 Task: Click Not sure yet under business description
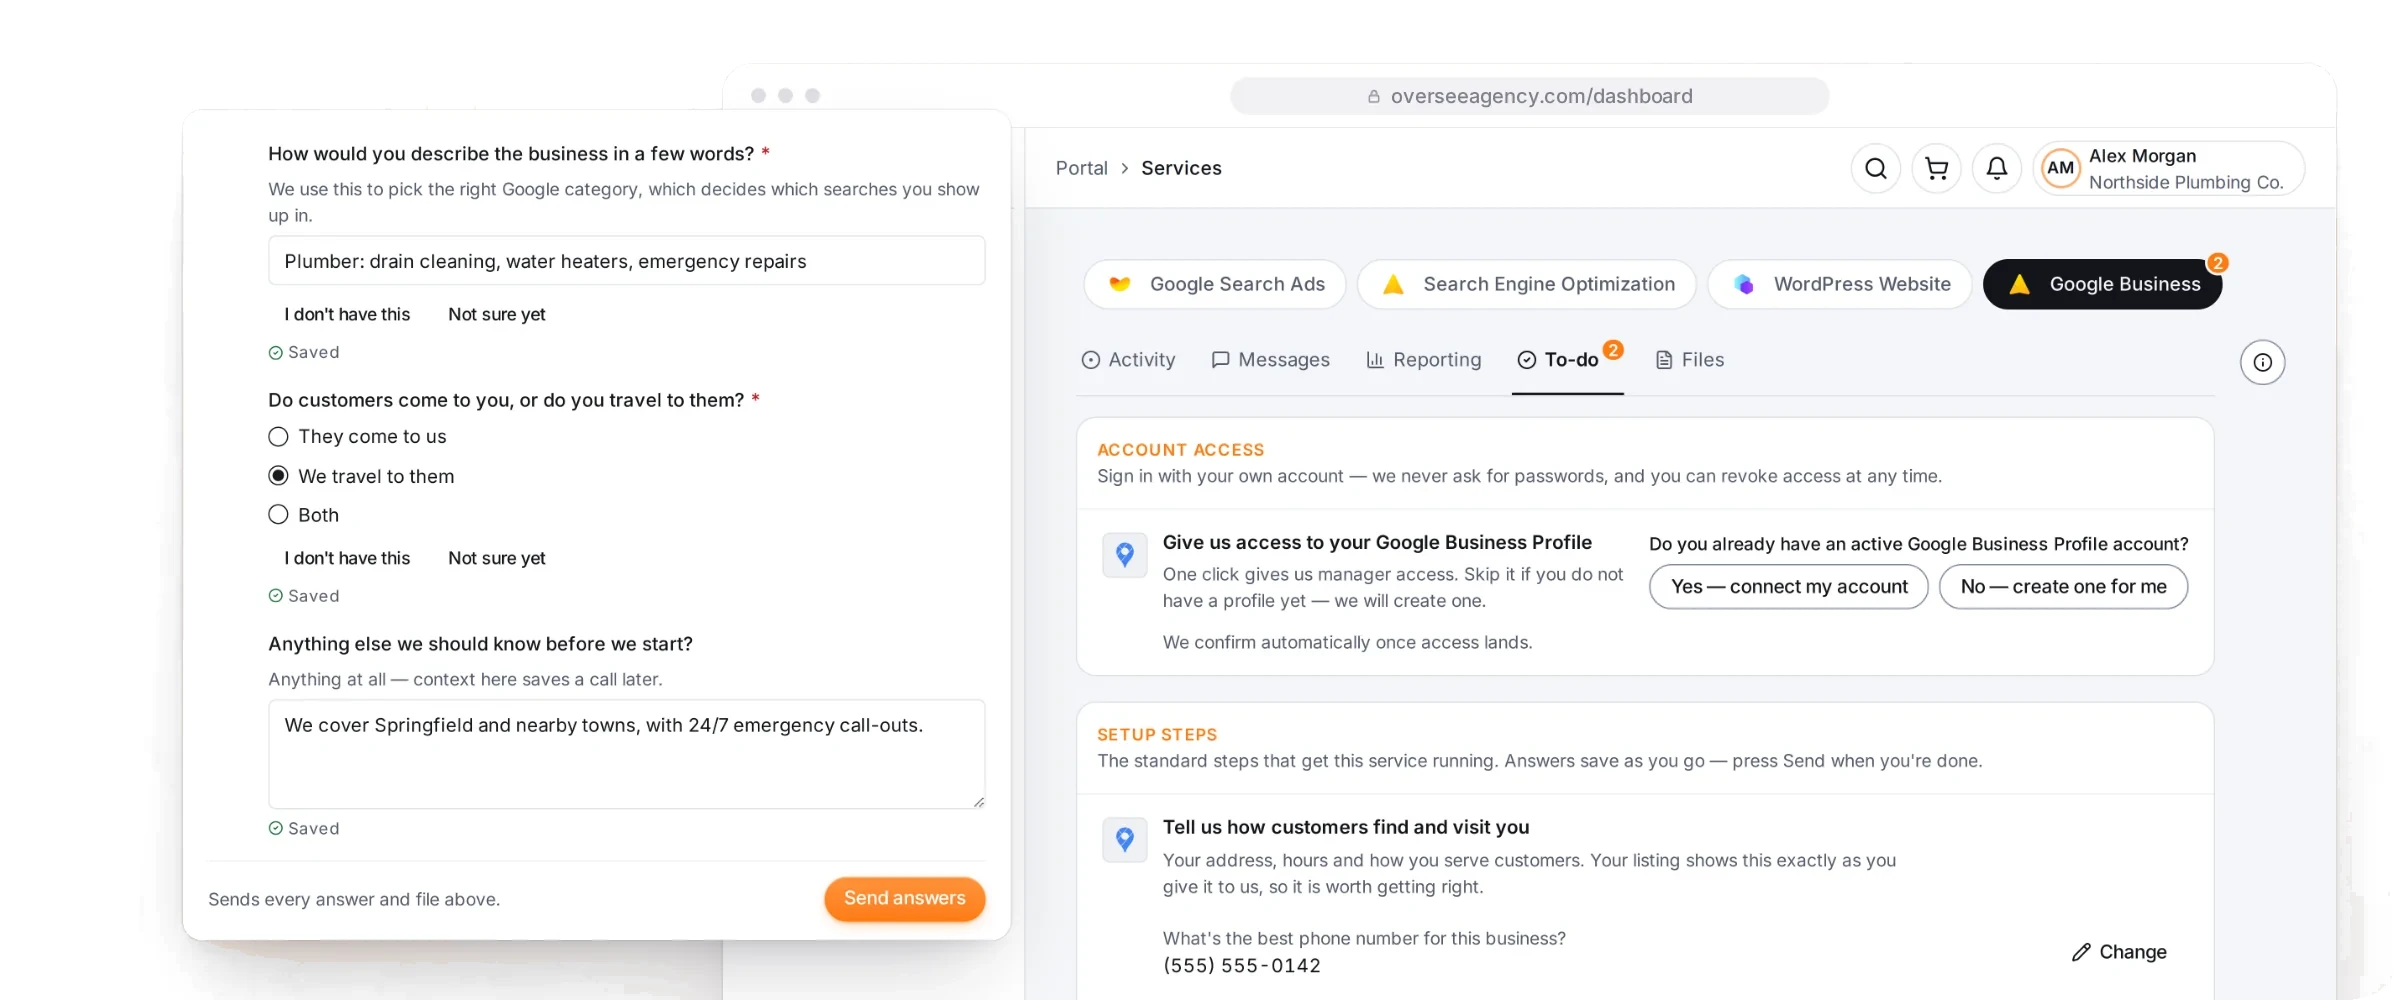tap(497, 314)
